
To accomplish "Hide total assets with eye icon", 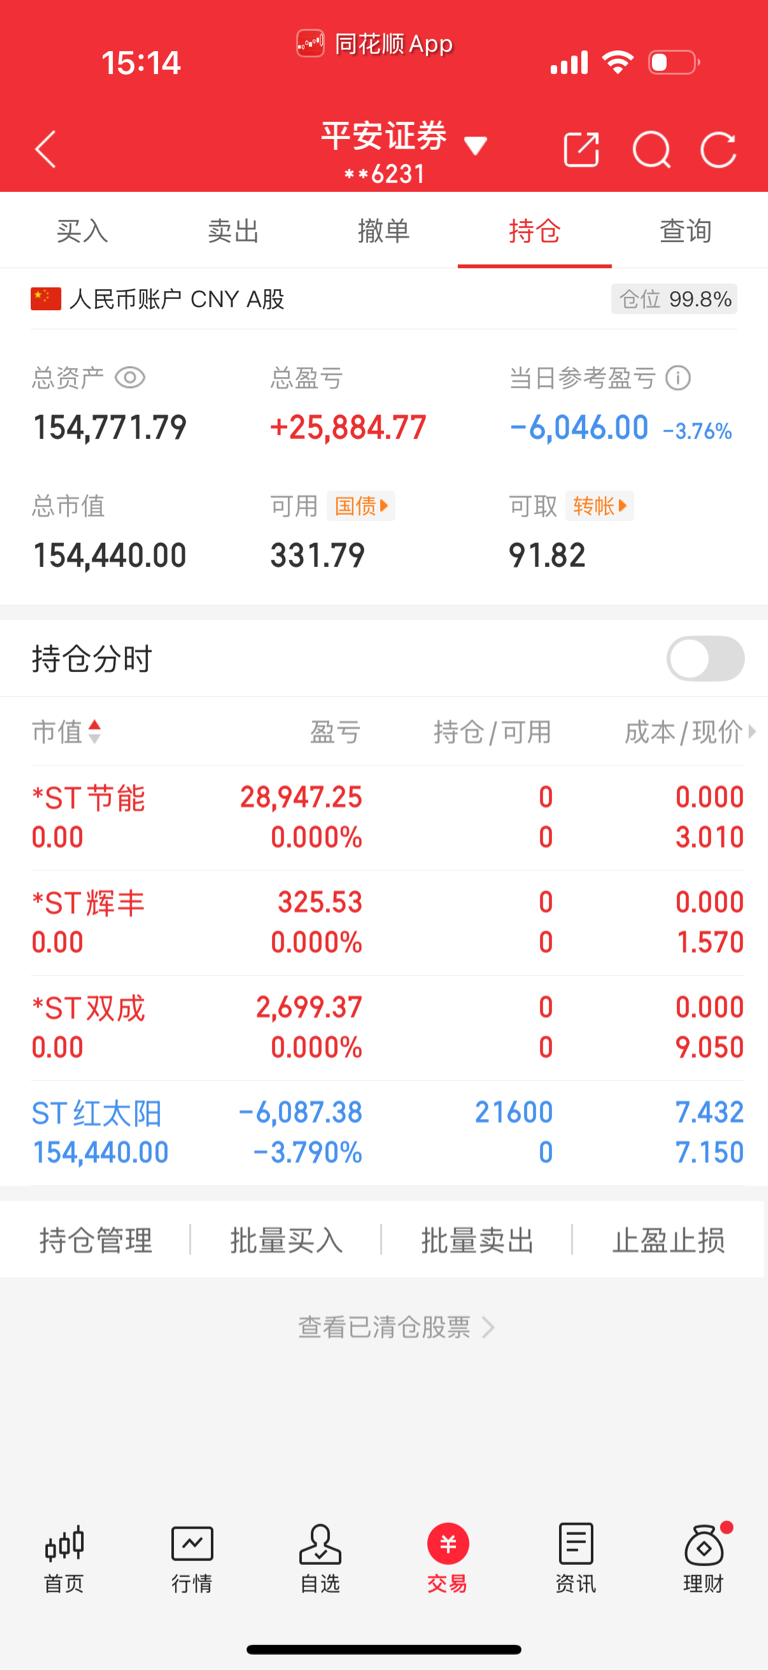I will click(x=130, y=378).
